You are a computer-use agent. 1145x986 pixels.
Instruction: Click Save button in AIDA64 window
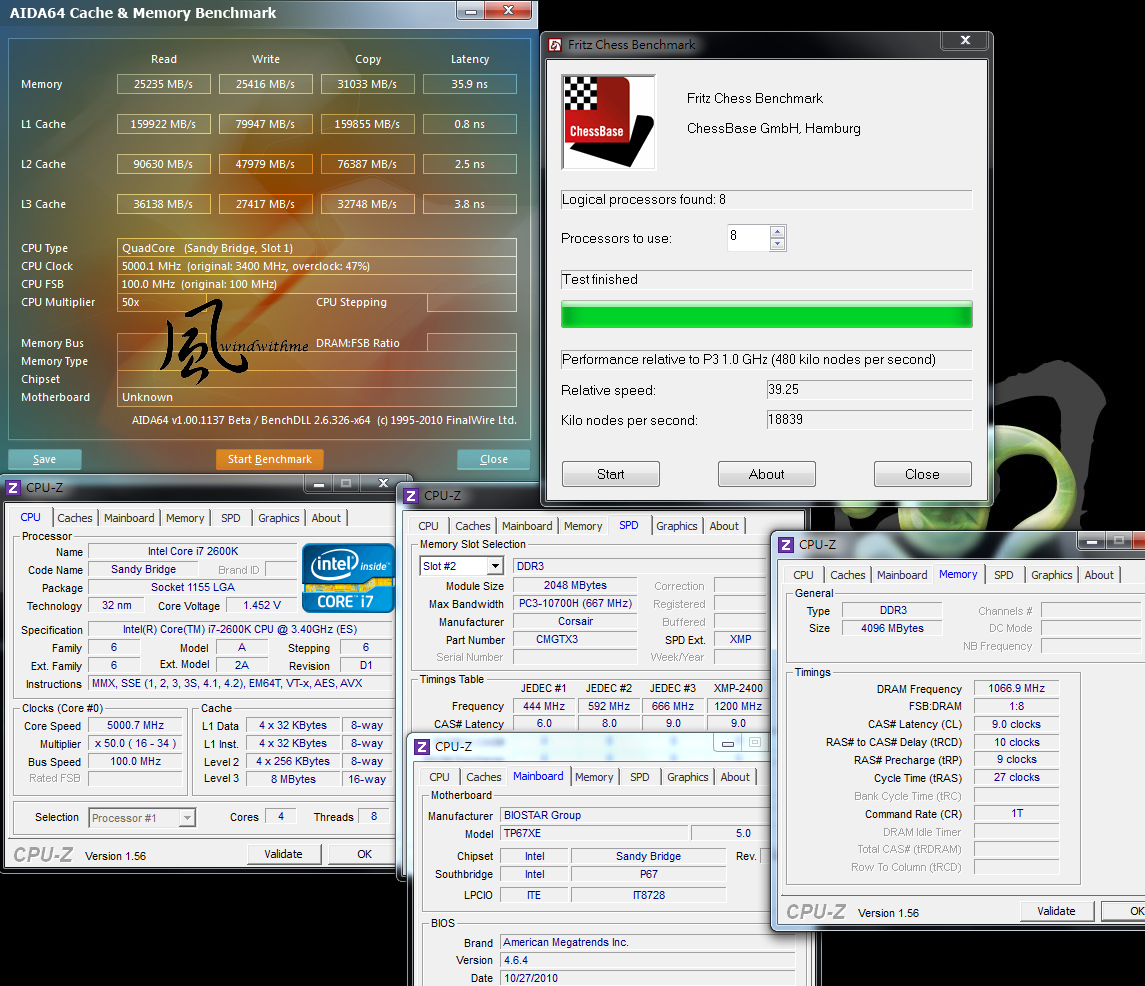44,459
